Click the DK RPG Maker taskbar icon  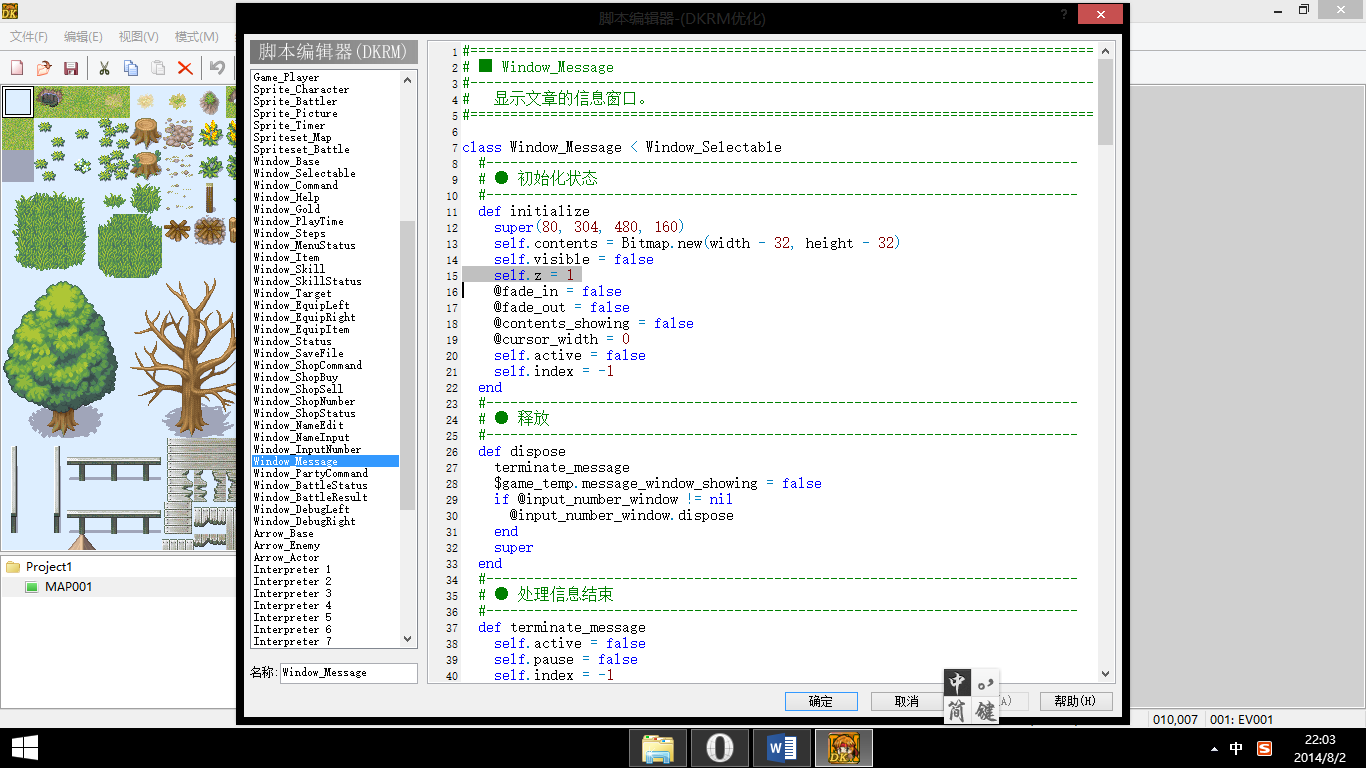[x=844, y=748]
